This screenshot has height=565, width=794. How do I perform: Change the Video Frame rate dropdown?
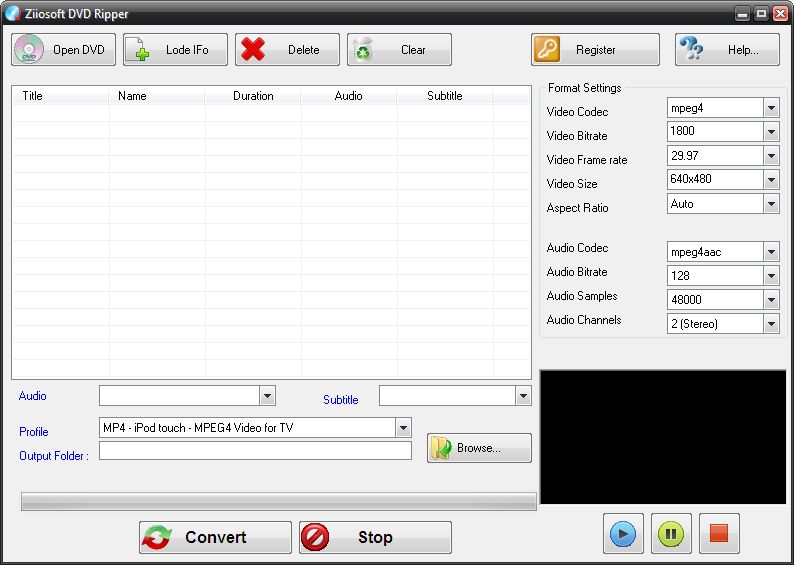tap(771, 155)
